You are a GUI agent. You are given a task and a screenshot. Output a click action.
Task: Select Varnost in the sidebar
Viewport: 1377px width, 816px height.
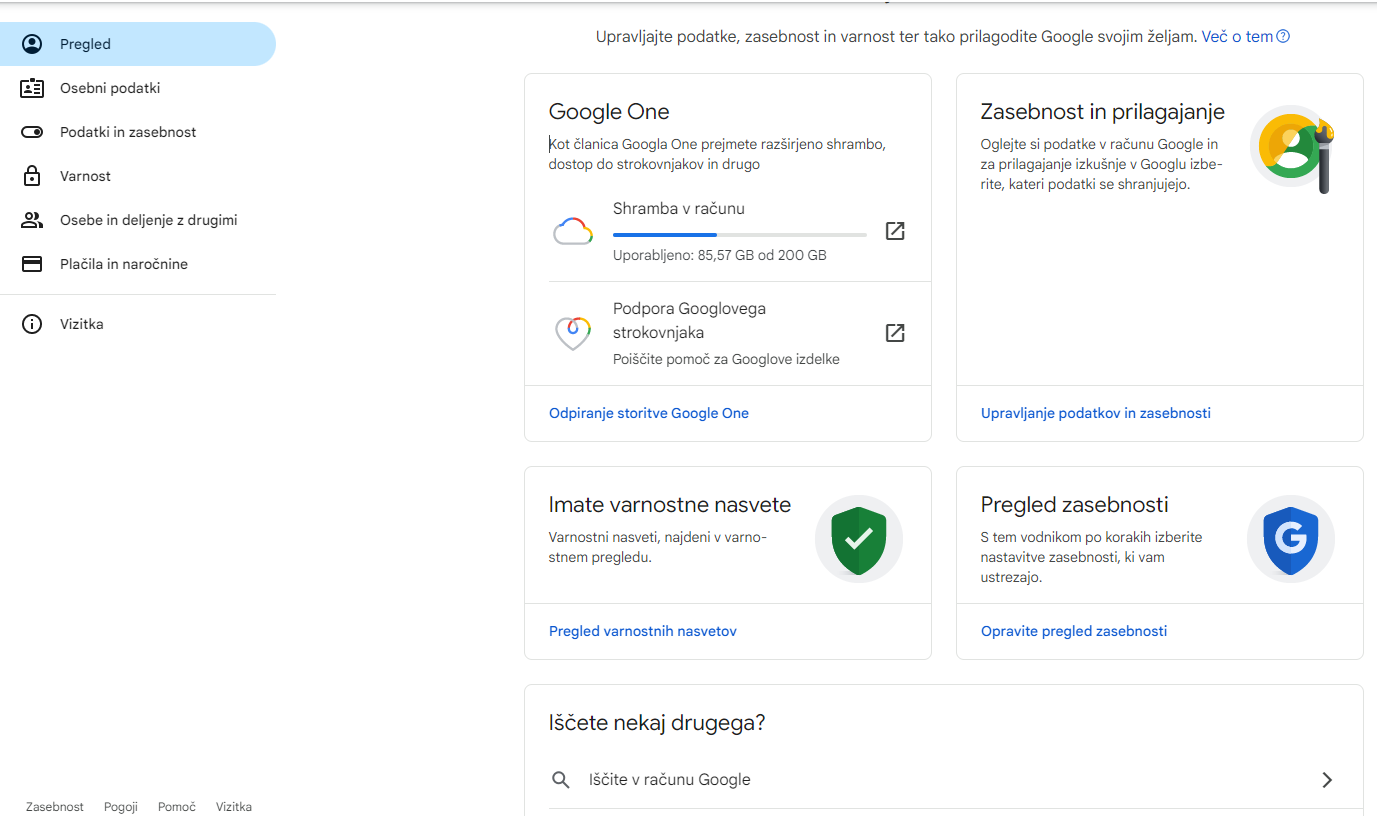(x=138, y=176)
